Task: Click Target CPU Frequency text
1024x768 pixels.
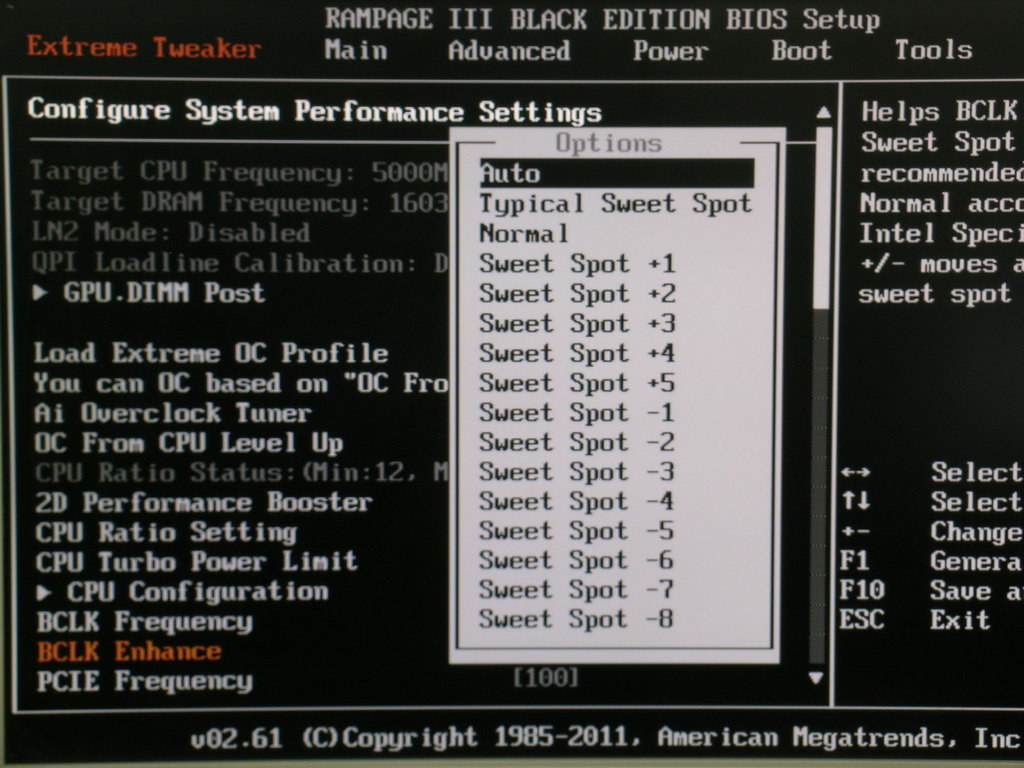Action: (240, 172)
